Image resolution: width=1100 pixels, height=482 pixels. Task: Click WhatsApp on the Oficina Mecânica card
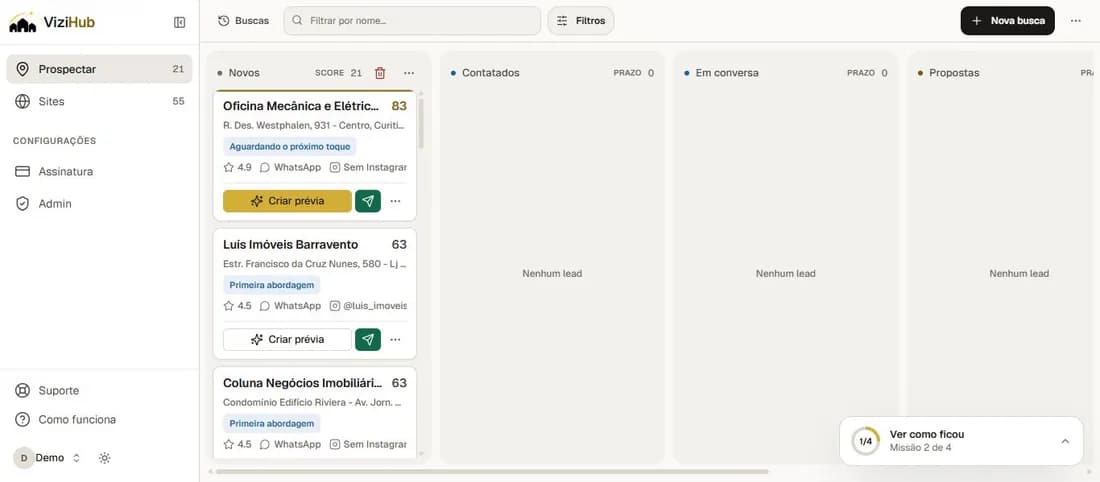click(290, 168)
